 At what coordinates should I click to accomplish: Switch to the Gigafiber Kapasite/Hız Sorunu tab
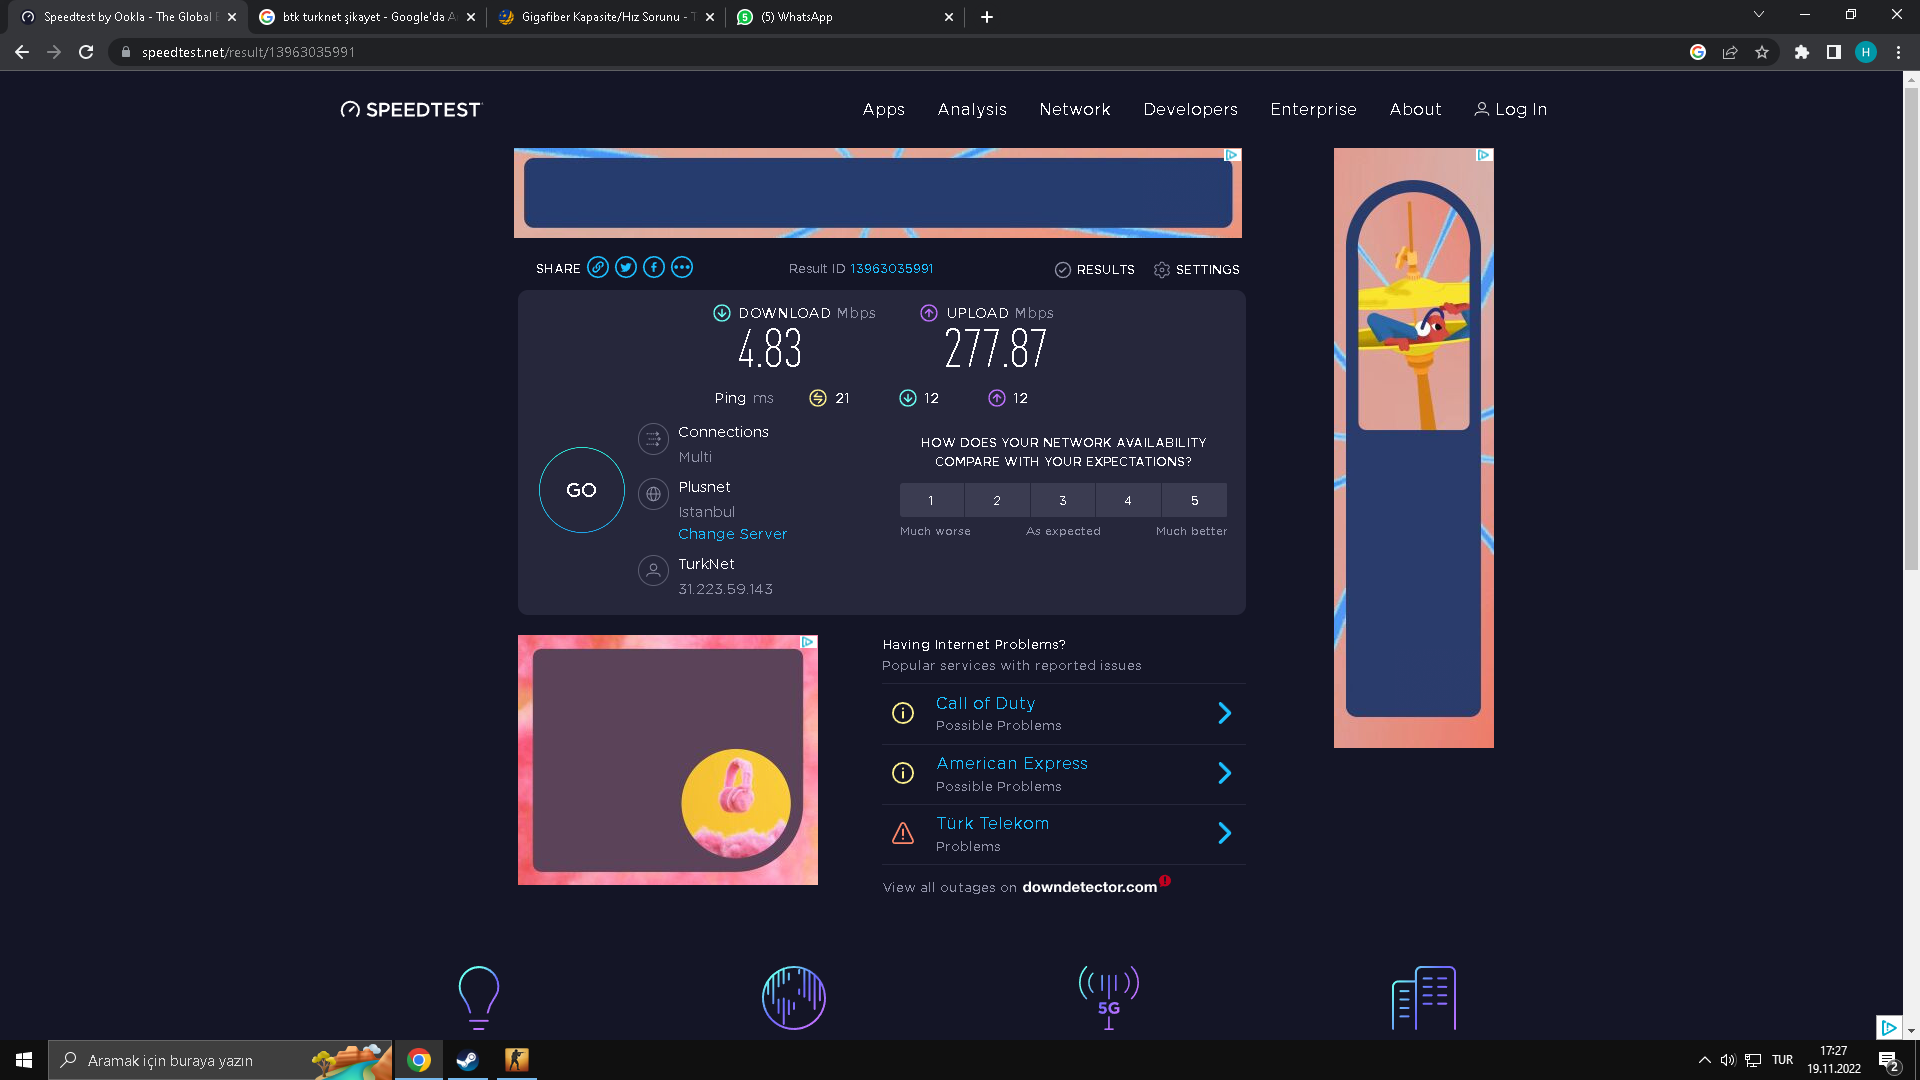(x=606, y=17)
